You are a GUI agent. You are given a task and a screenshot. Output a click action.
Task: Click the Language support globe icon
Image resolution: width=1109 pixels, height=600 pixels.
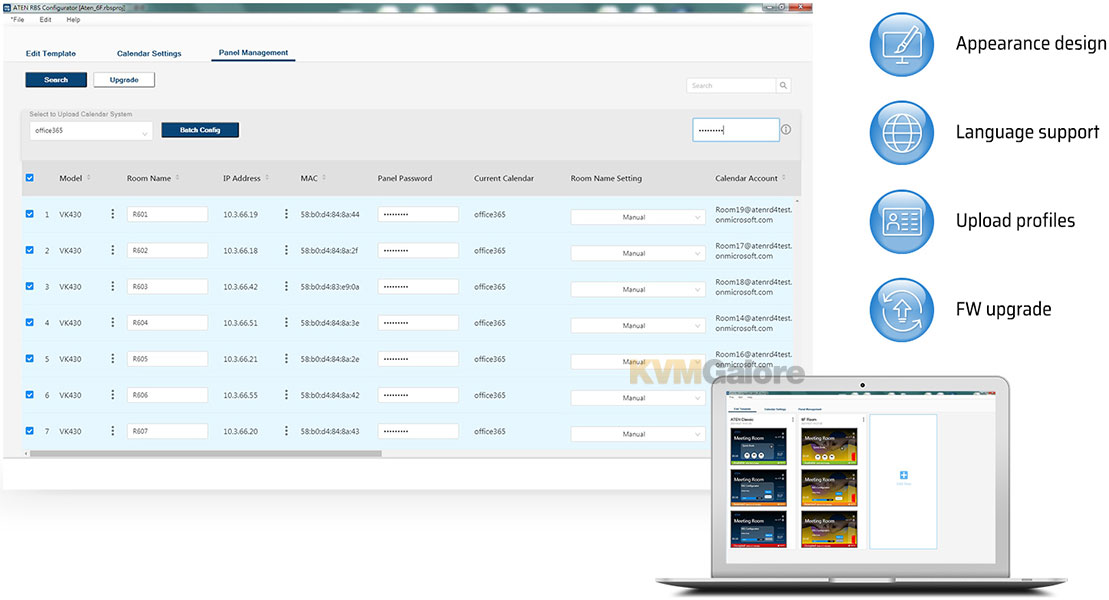click(902, 133)
